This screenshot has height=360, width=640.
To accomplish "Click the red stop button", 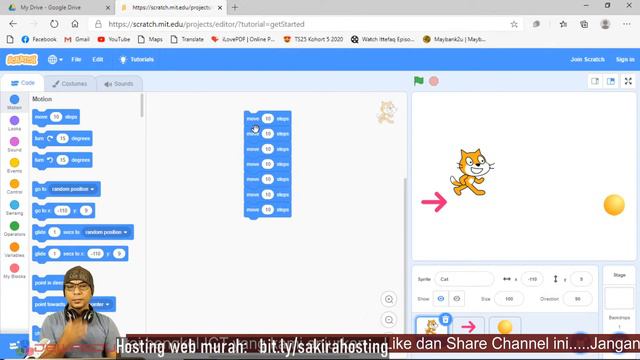I will click(433, 81).
